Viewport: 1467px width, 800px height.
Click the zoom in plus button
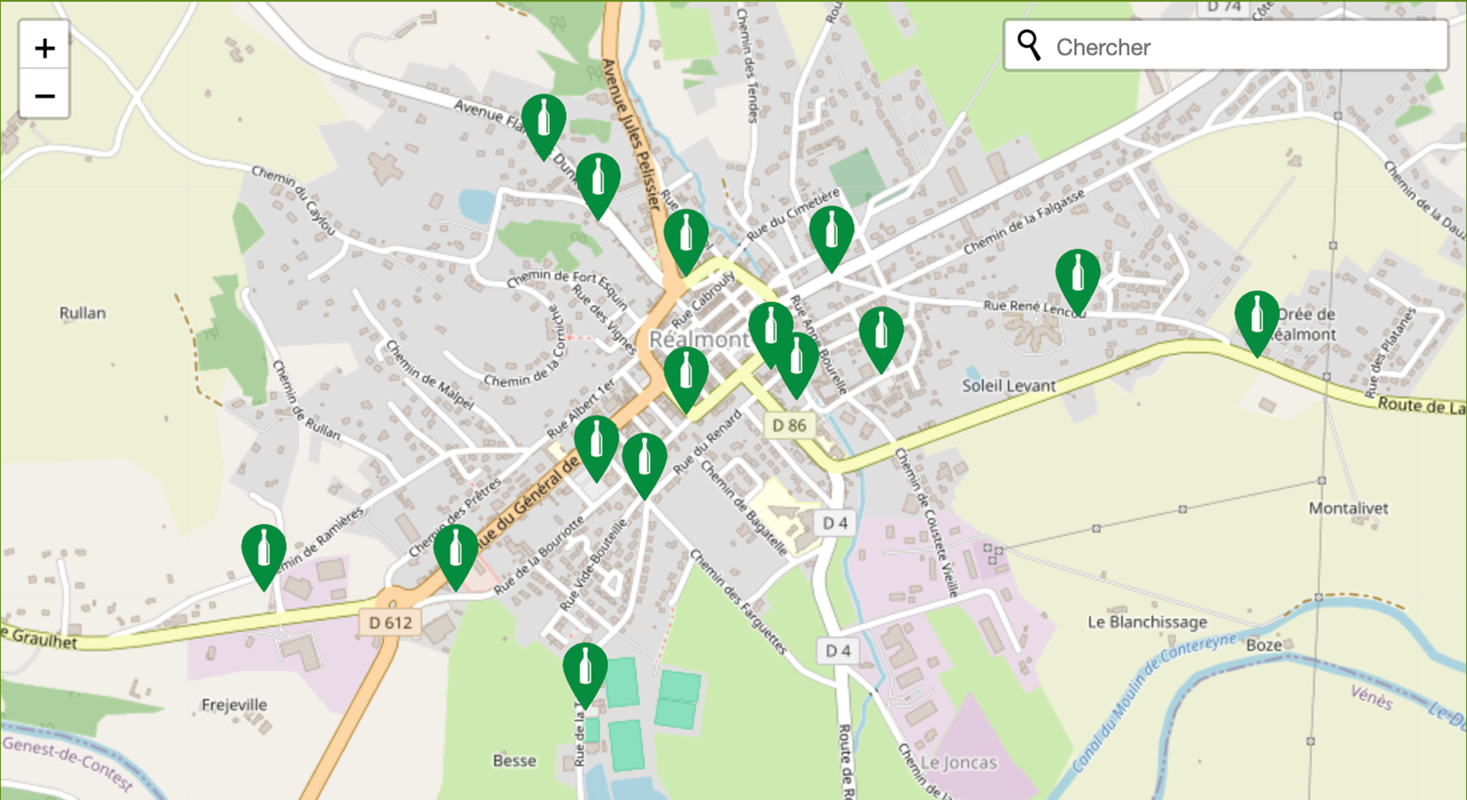pyautogui.click(x=44, y=46)
